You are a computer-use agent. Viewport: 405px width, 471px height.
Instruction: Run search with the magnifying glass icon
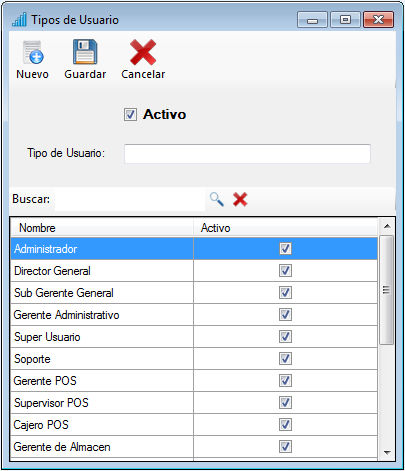click(x=217, y=199)
